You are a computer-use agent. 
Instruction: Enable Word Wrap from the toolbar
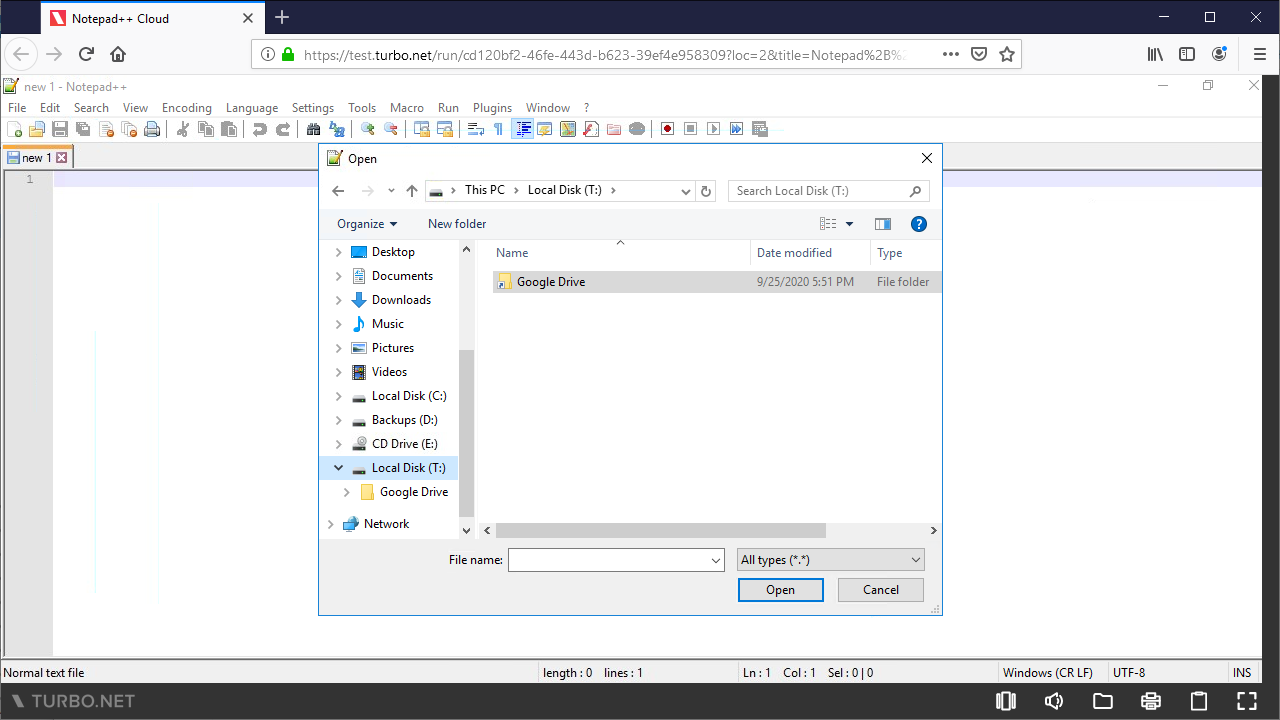(x=475, y=128)
